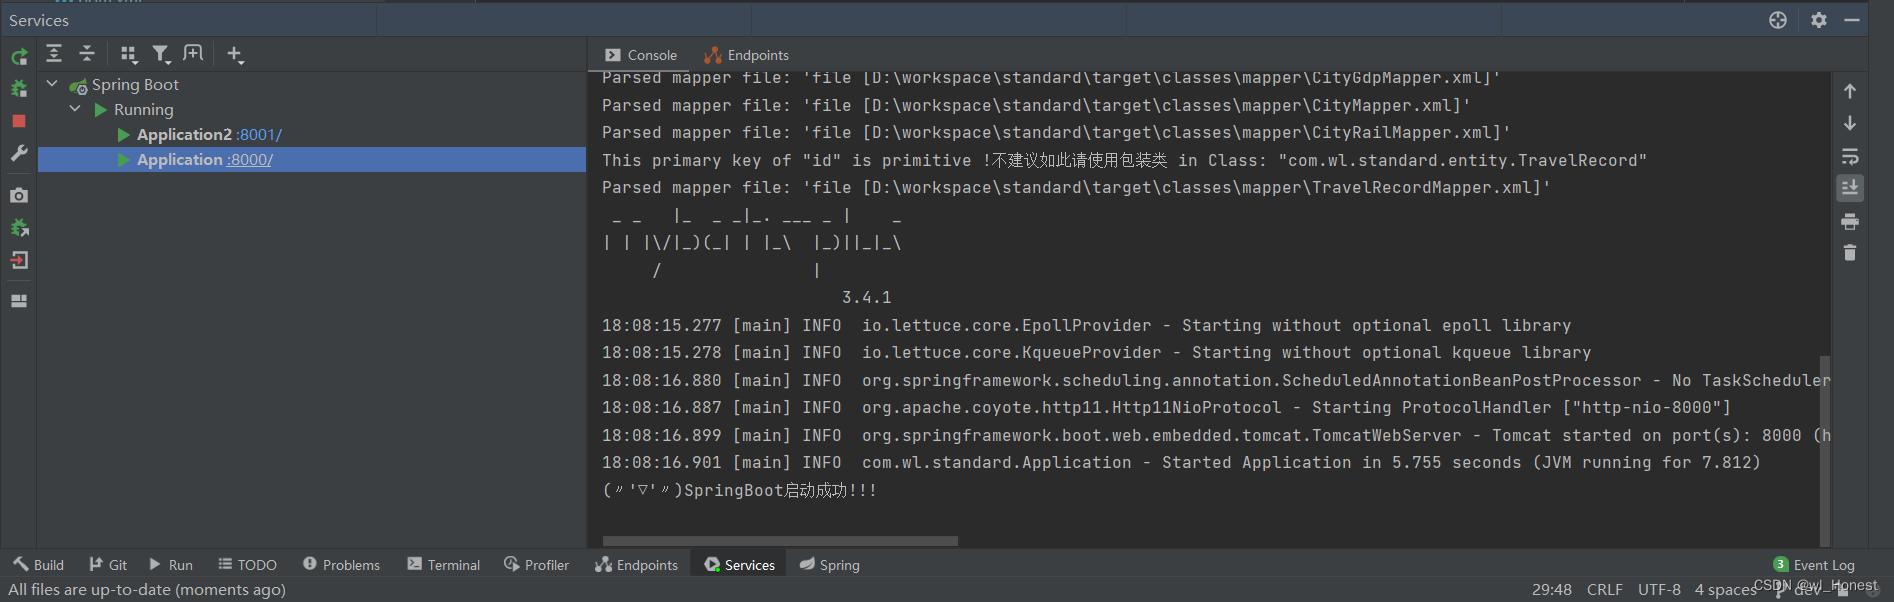
Task: Click the Rerun services icon
Action: pyautogui.click(x=19, y=57)
